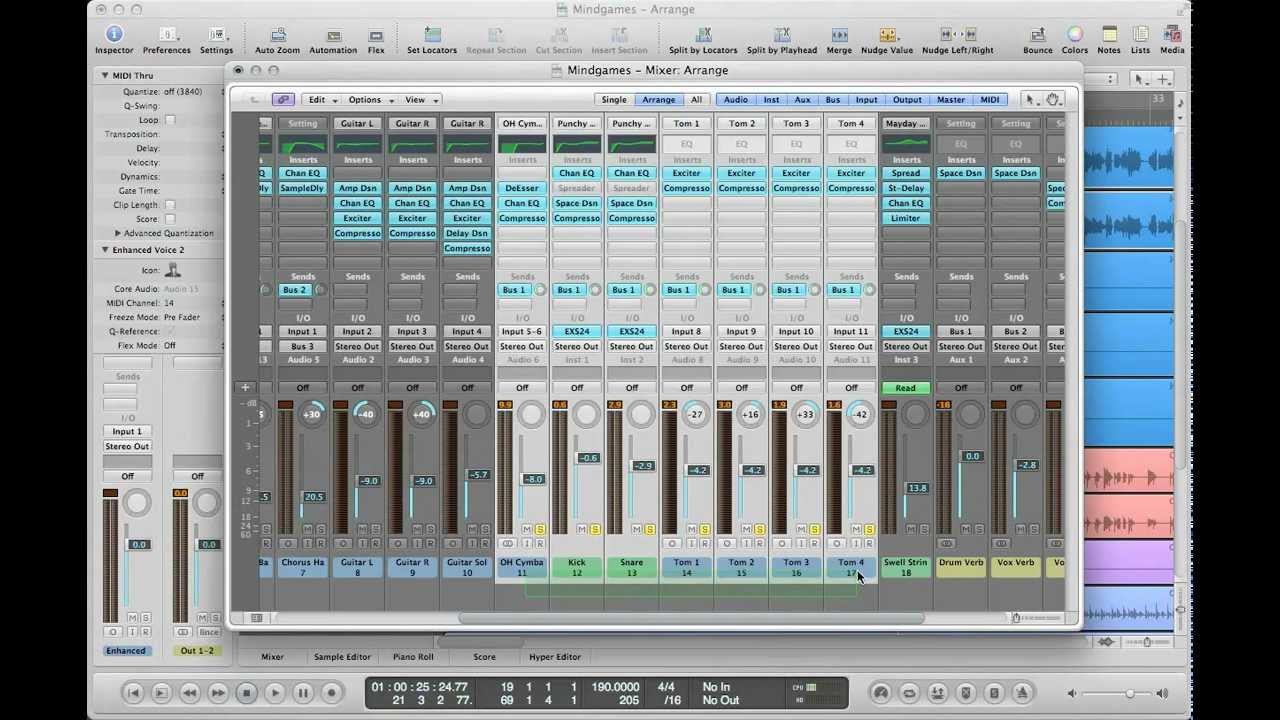This screenshot has width=1280, height=720.
Task: Select the hand tool in Mixer window
Action: pyautogui.click(x=1053, y=99)
